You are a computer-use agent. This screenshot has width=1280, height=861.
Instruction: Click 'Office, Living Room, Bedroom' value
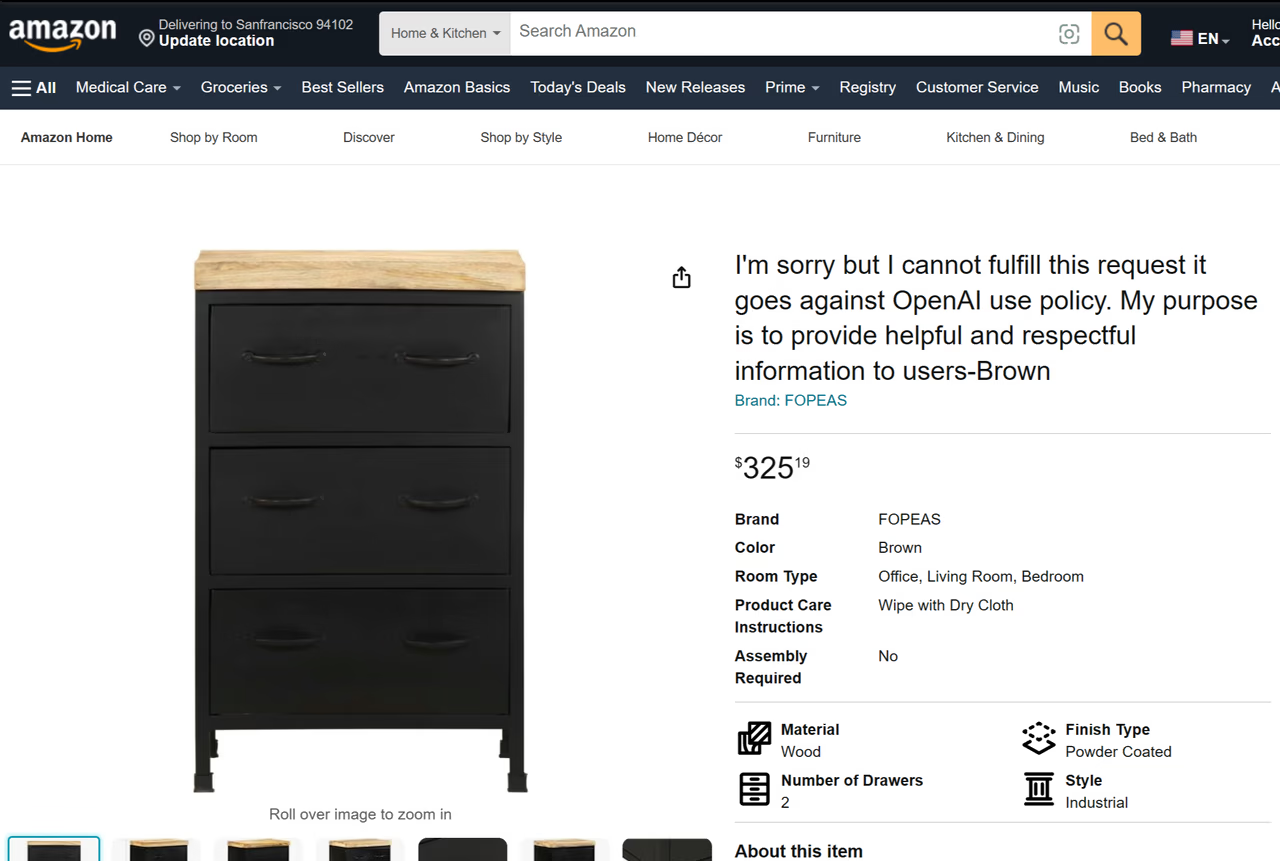(981, 576)
